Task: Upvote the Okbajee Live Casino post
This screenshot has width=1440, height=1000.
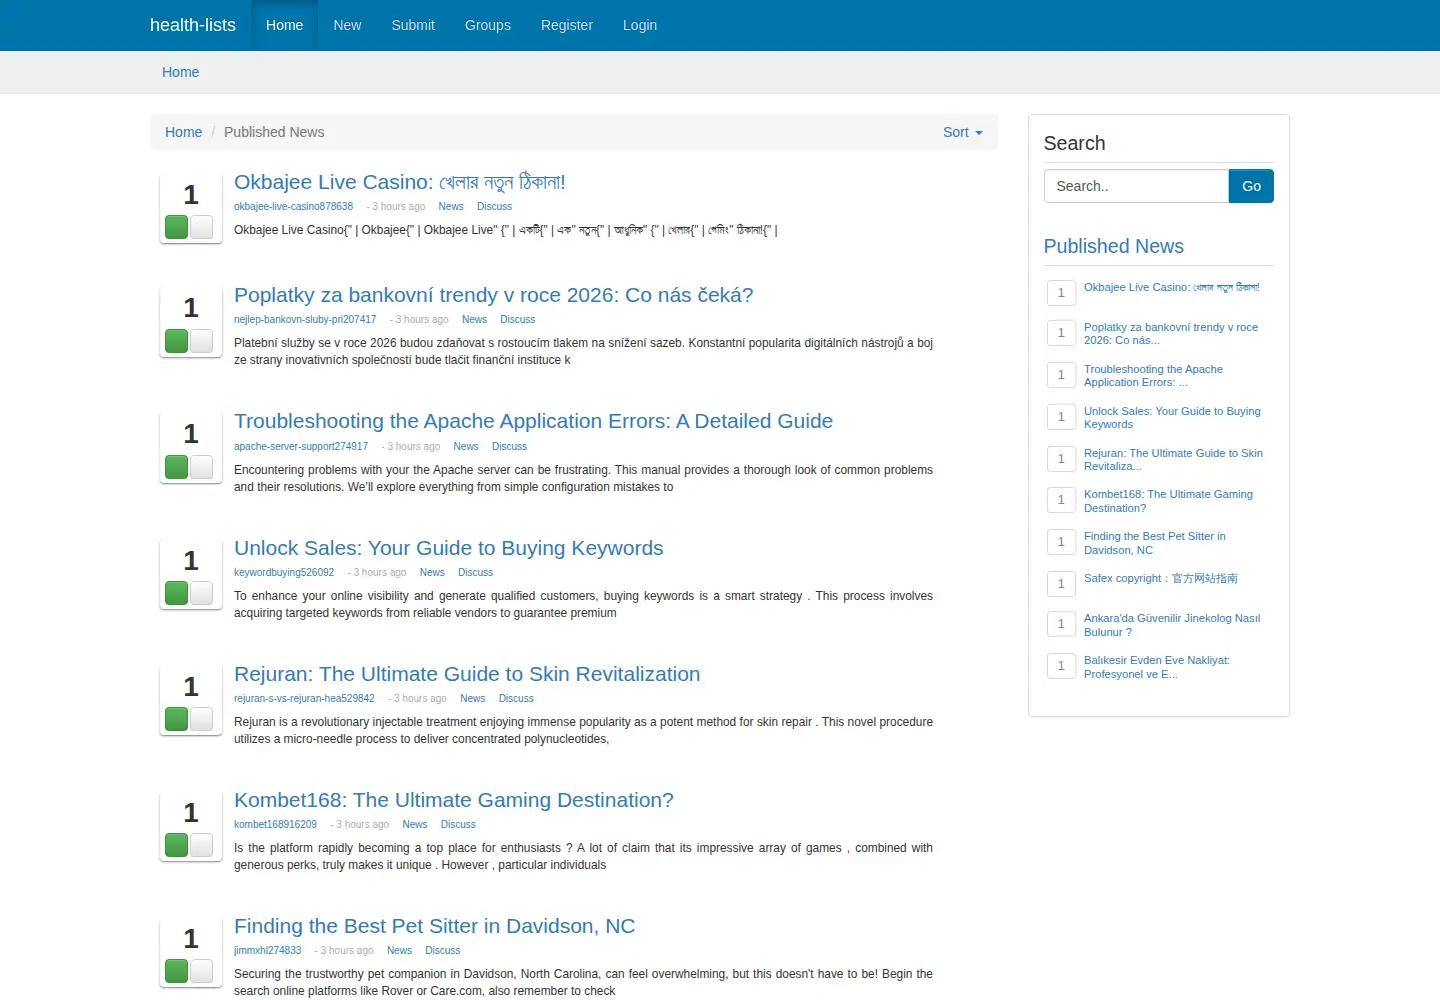Action: pos(177,227)
